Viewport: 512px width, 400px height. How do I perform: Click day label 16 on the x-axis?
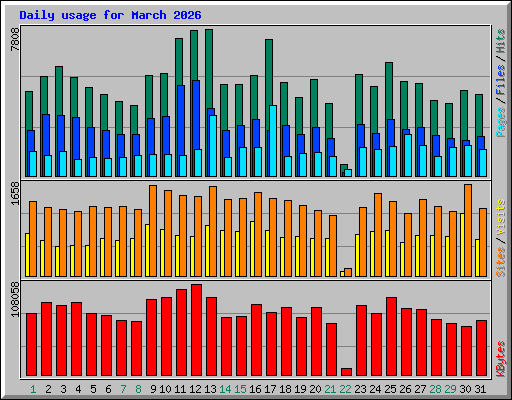[255, 389]
